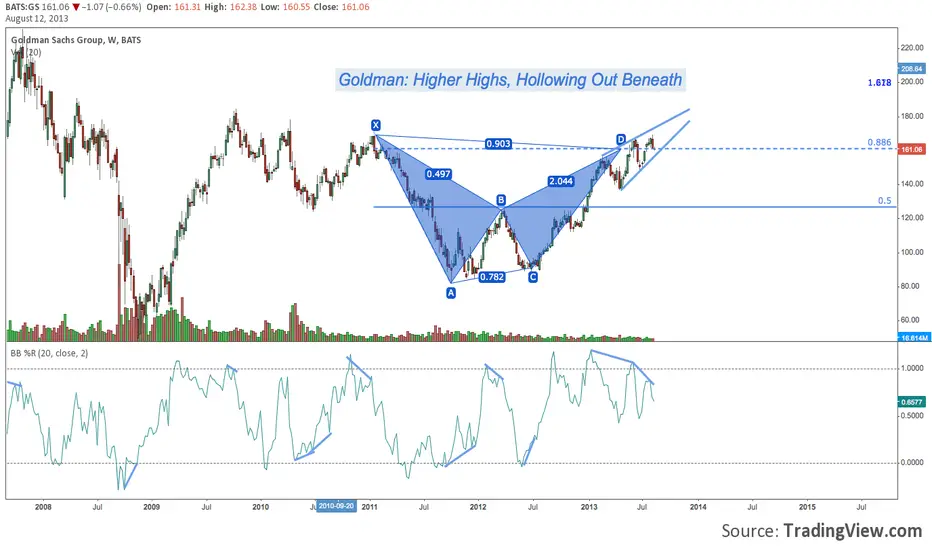Click the highlighted 2010-09-20 date marker
The image size is (932, 550).
[x=336, y=506]
